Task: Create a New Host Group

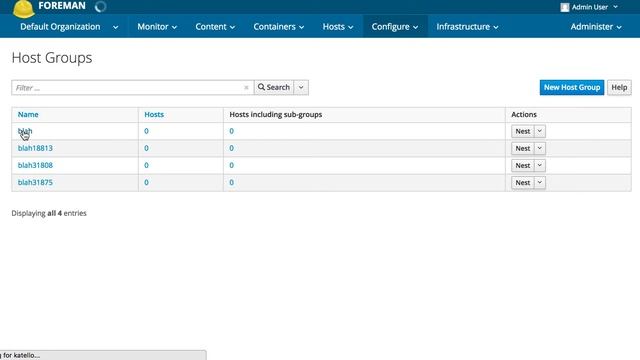Action: tap(571, 87)
